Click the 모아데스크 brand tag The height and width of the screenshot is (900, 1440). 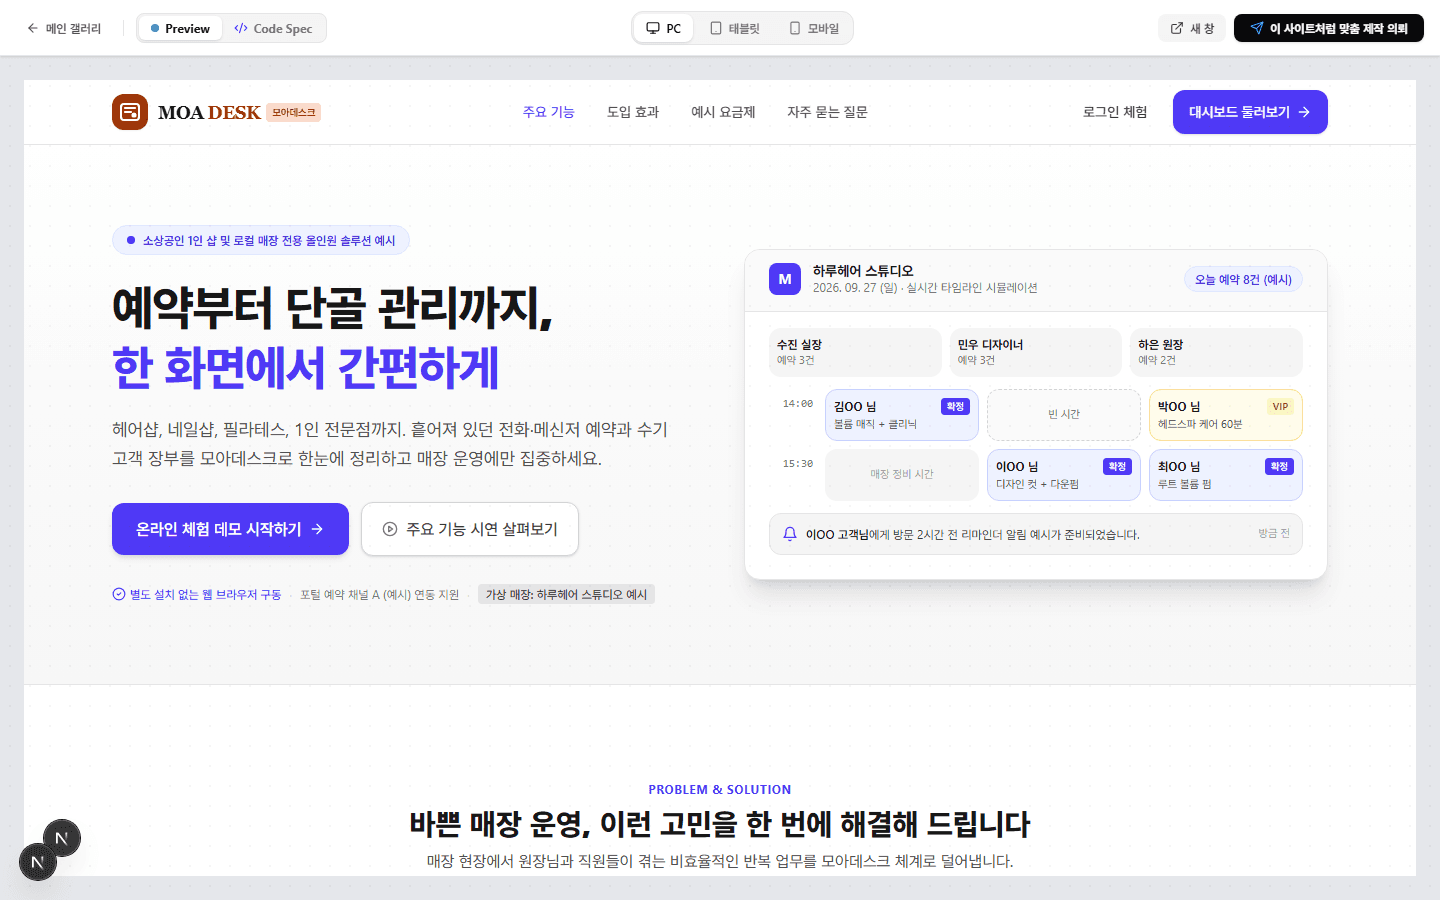point(294,112)
